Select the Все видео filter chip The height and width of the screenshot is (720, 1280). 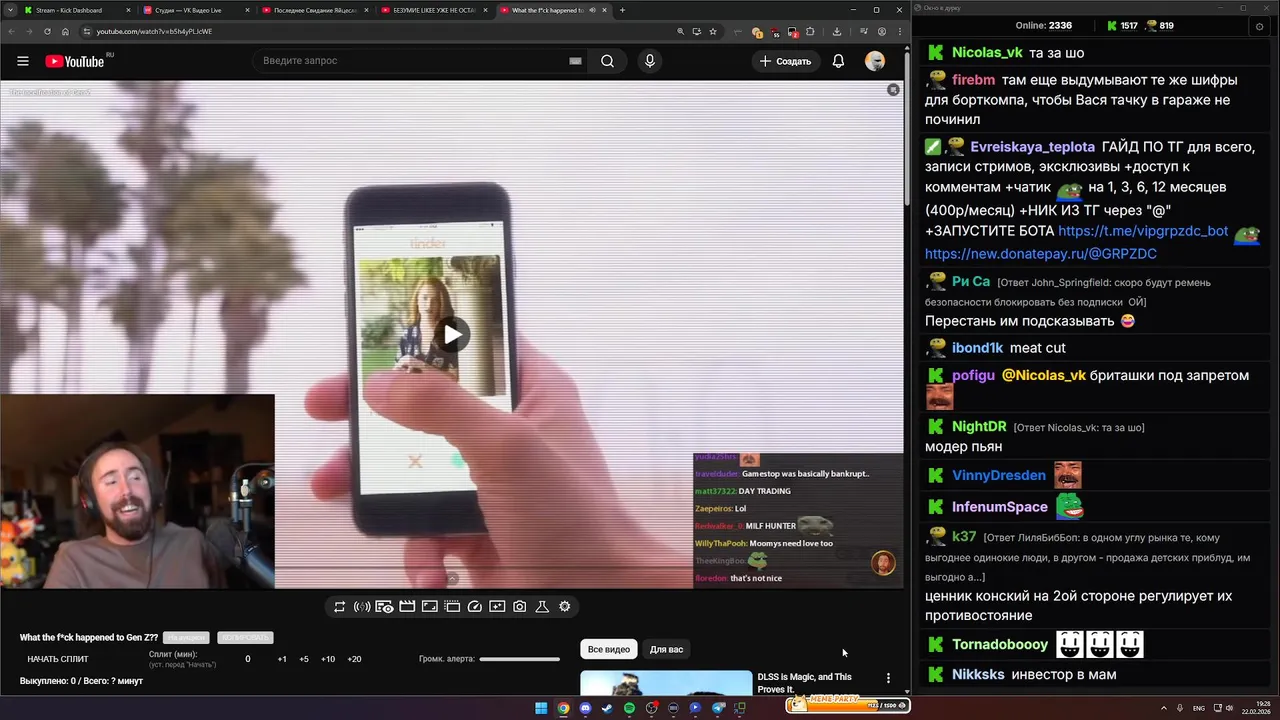pyautogui.click(x=609, y=649)
